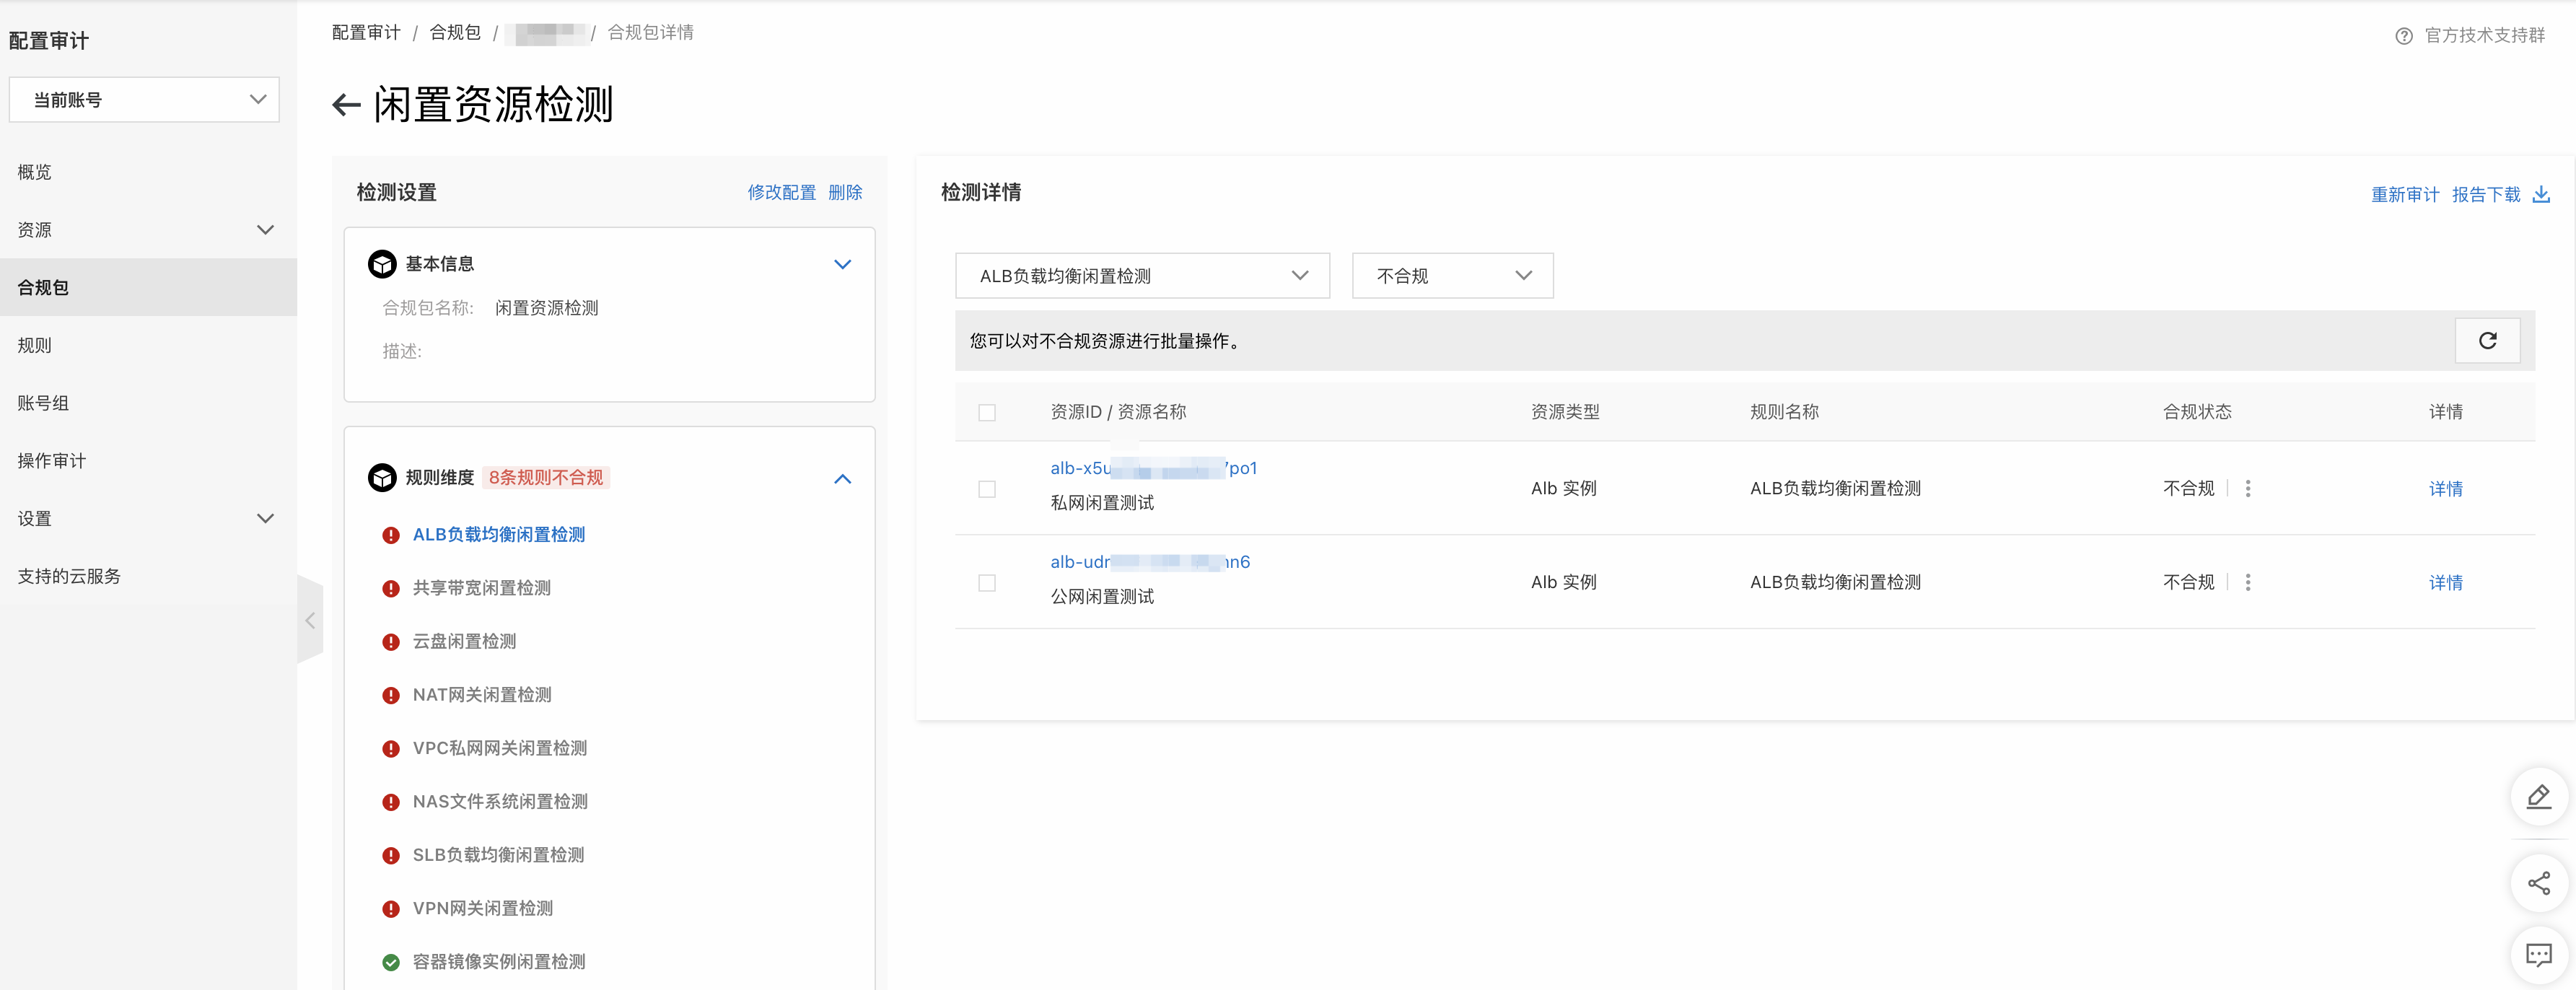This screenshot has height=990, width=2576.
Task: Open more options for alb-x5u row
Action: [x=2248, y=489]
